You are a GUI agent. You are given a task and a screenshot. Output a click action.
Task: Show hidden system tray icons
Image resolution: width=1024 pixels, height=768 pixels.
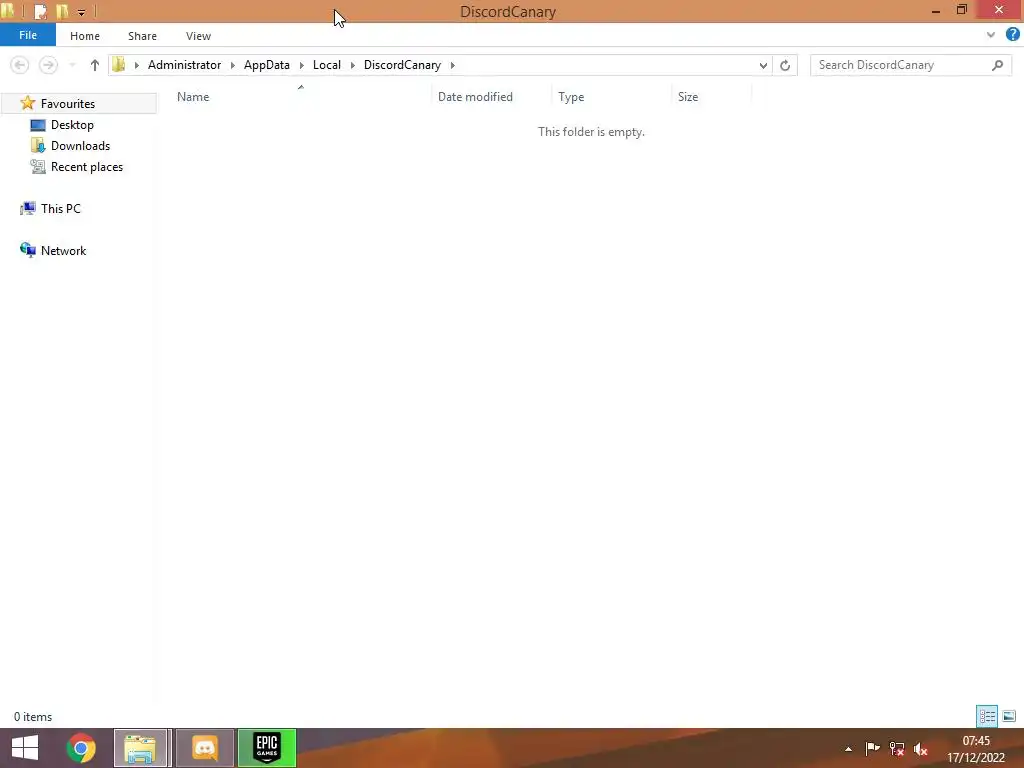point(848,749)
